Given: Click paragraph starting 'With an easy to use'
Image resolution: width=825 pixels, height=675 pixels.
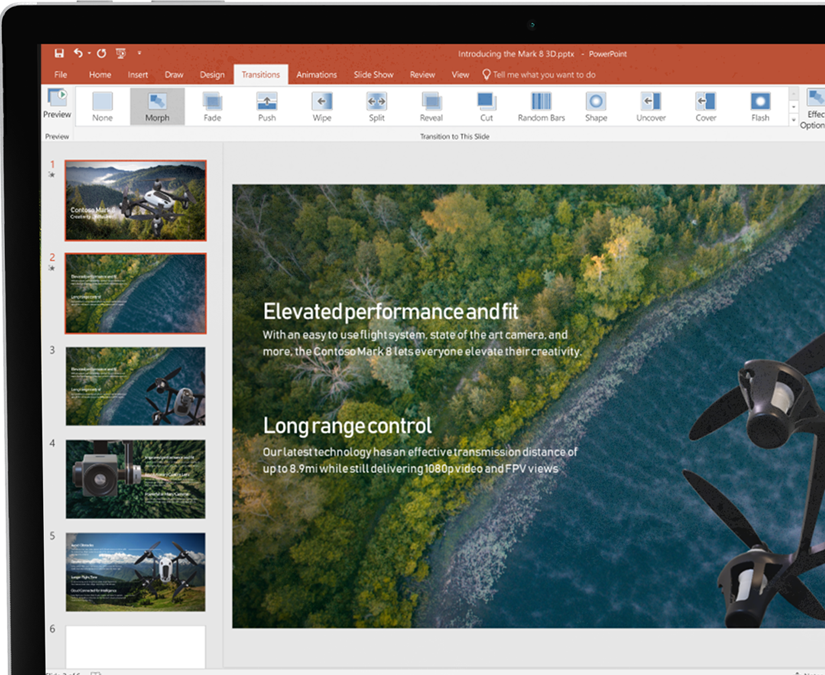Looking at the screenshot, I should [422, 343].
